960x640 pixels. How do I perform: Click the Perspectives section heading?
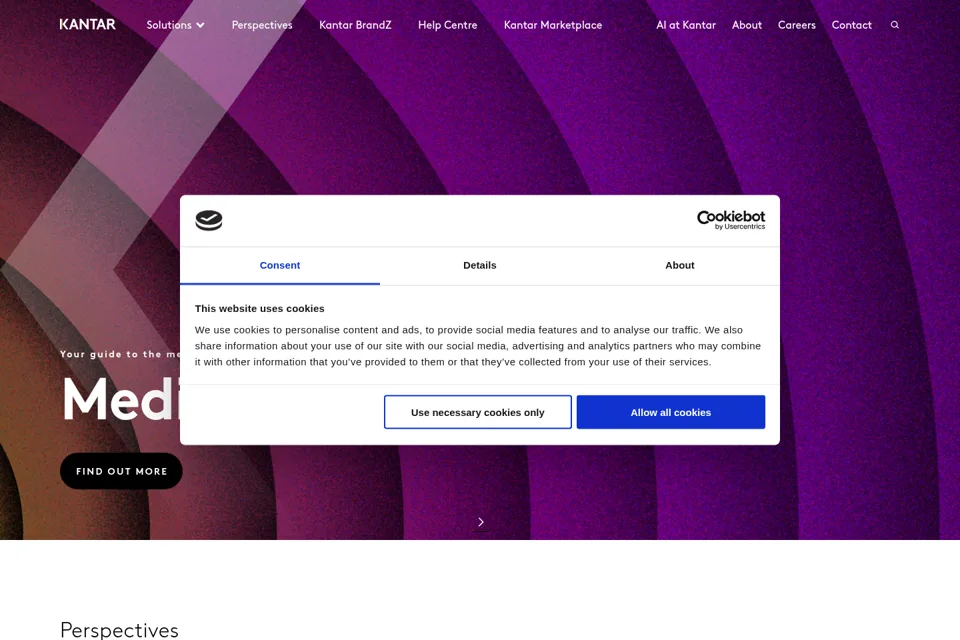(119, 630)
